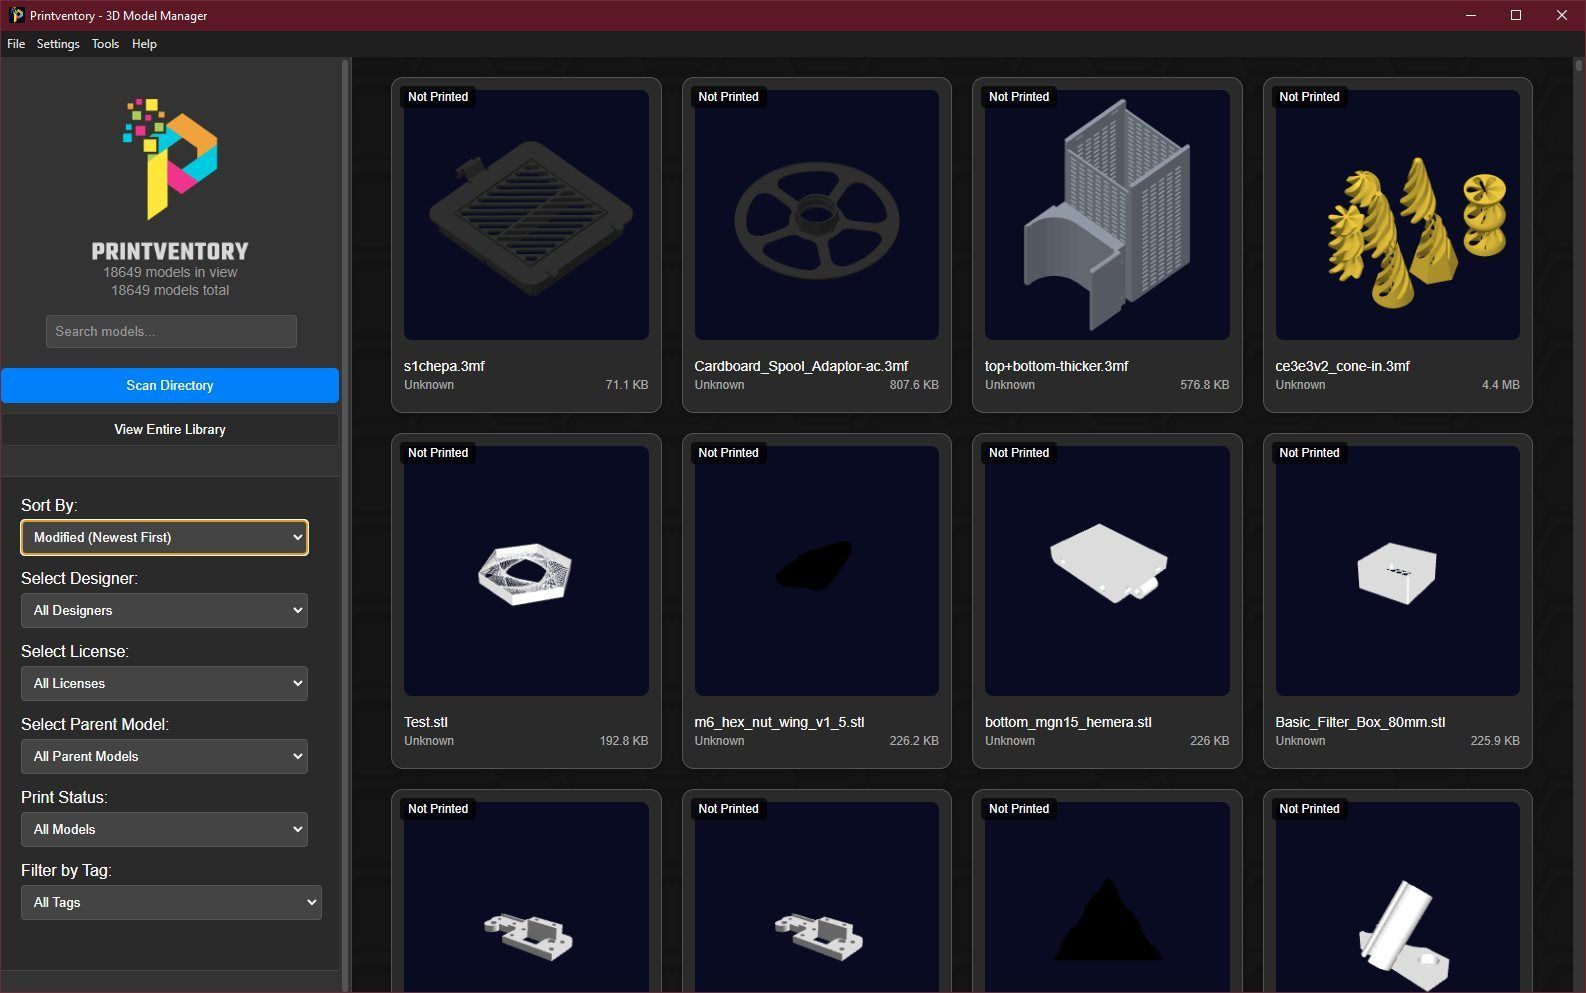This screenshot has height=993, width=1586.
Task: Click the Scan Directory button
Action: click(170, 385)
